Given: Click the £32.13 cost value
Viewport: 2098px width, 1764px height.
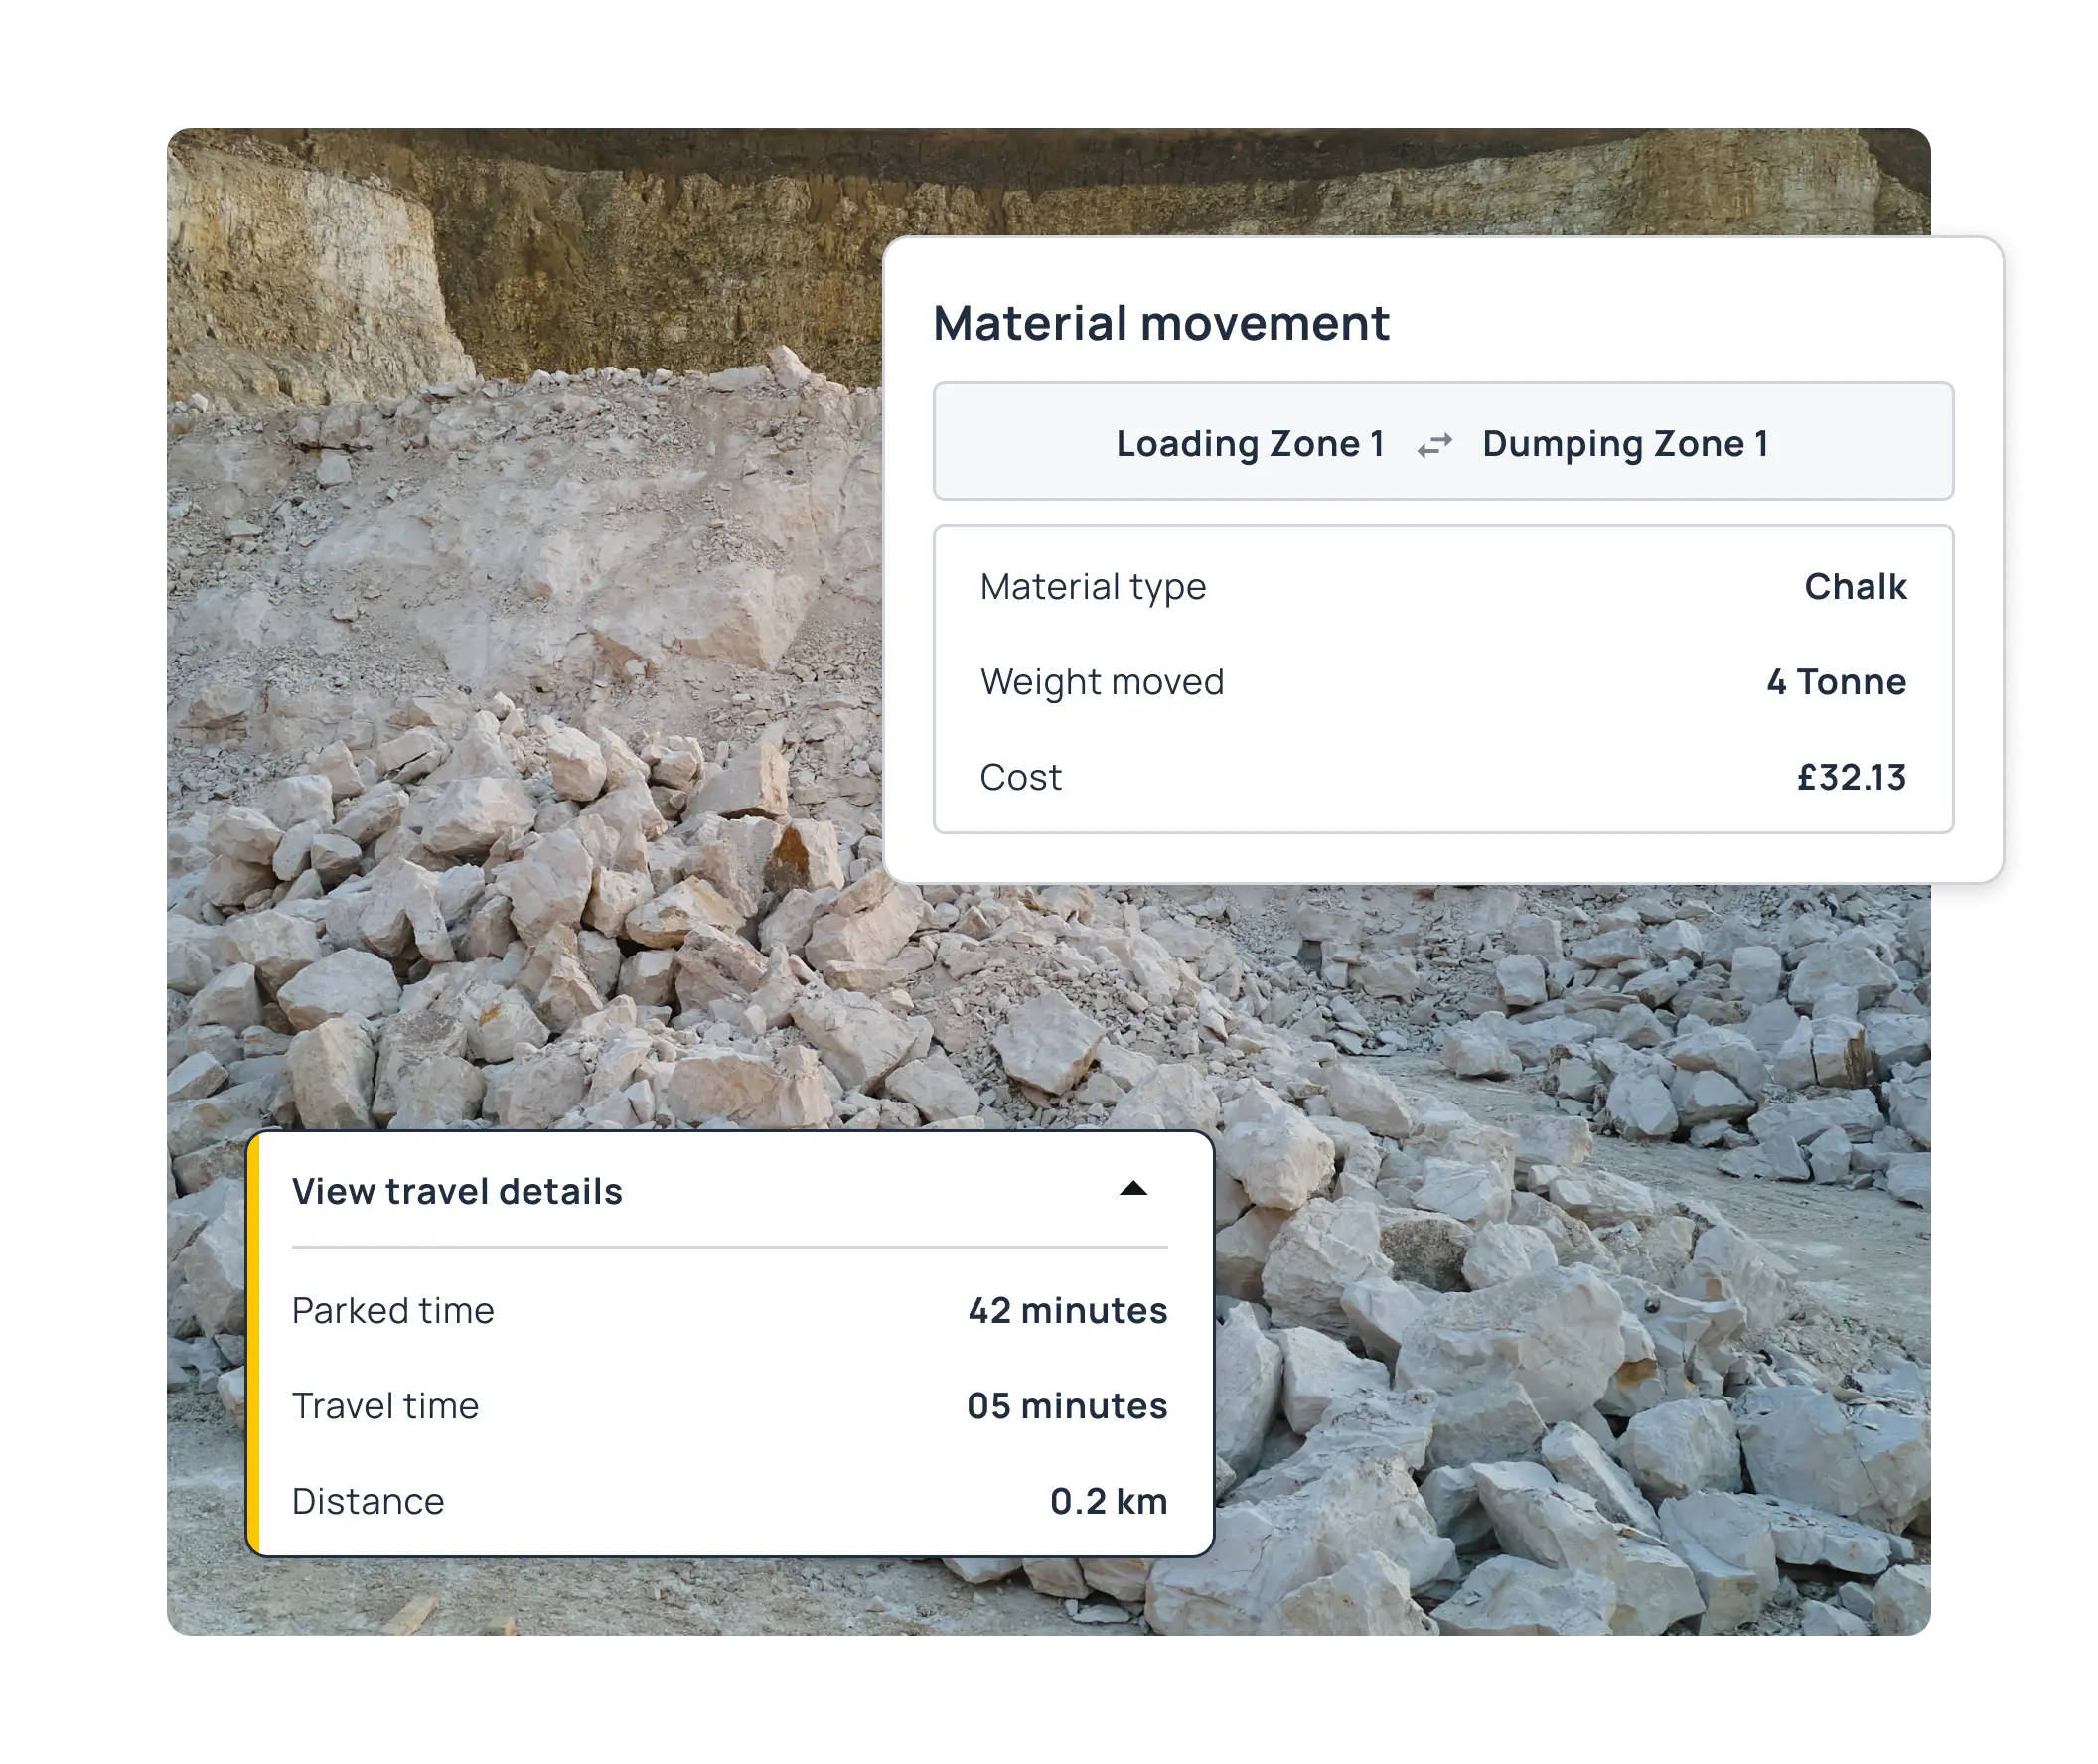Looking at the screenshot, I should point(1851,777).
